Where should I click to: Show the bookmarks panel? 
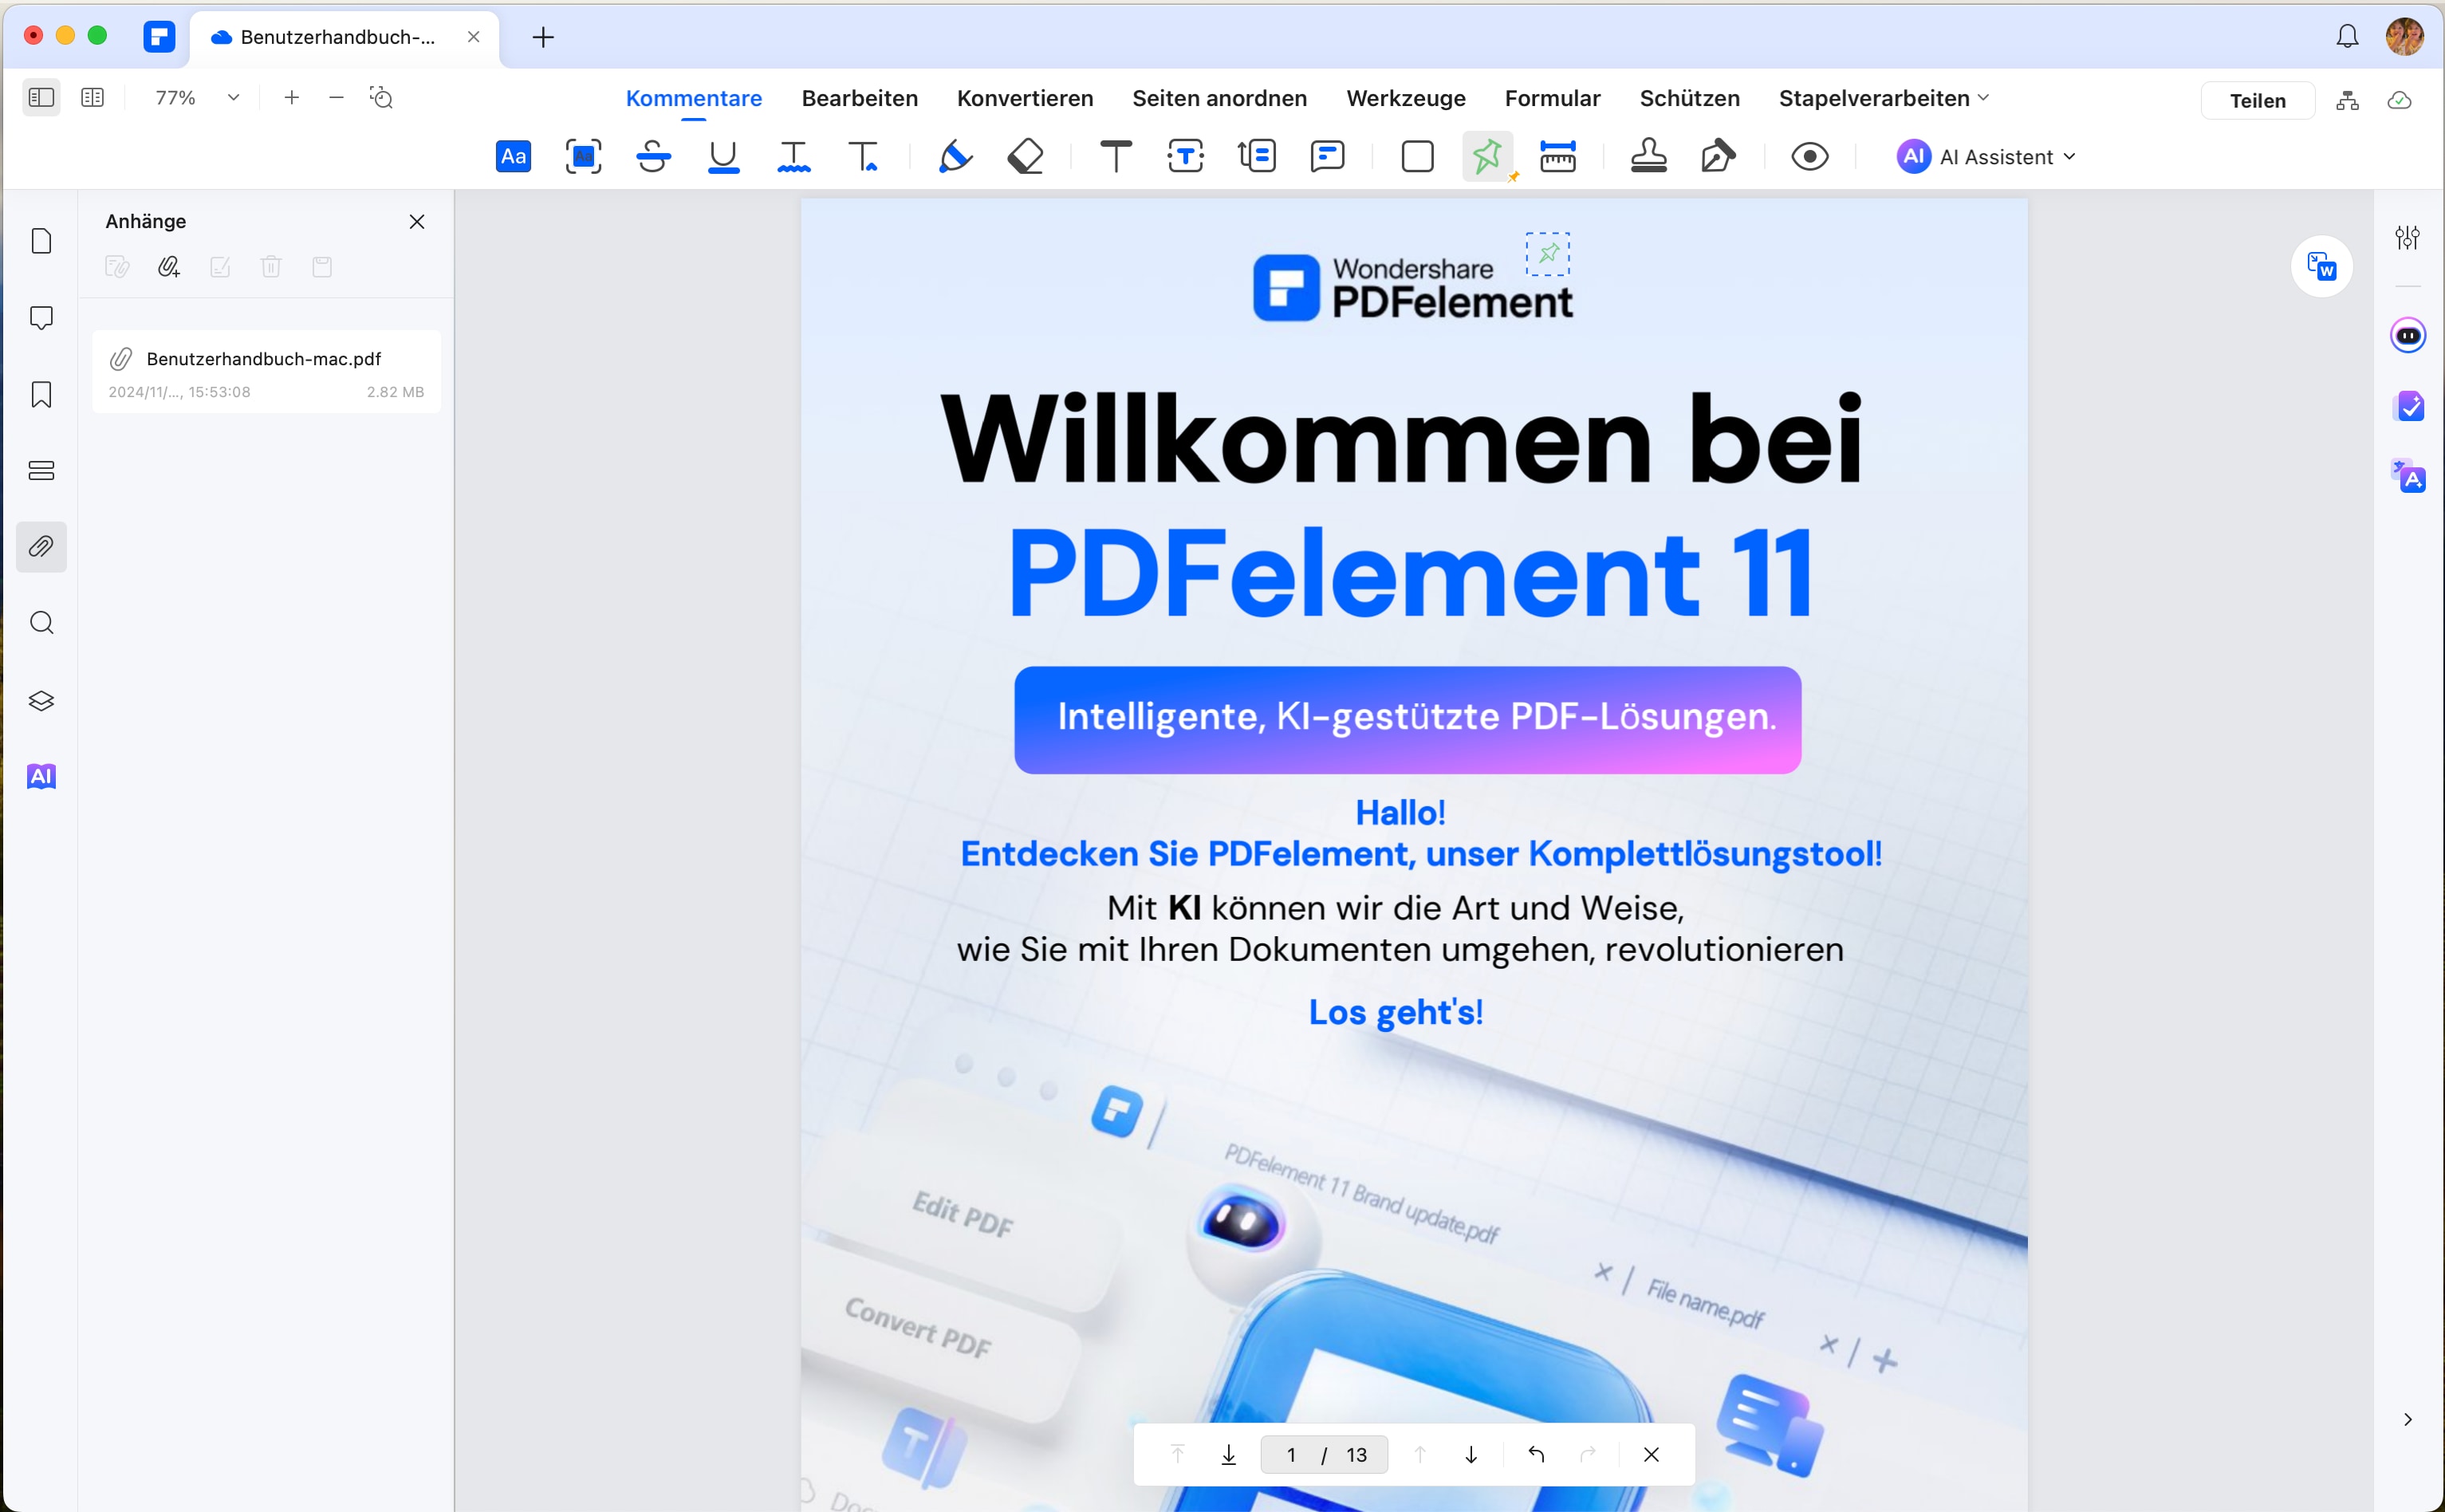pos(41,394)
